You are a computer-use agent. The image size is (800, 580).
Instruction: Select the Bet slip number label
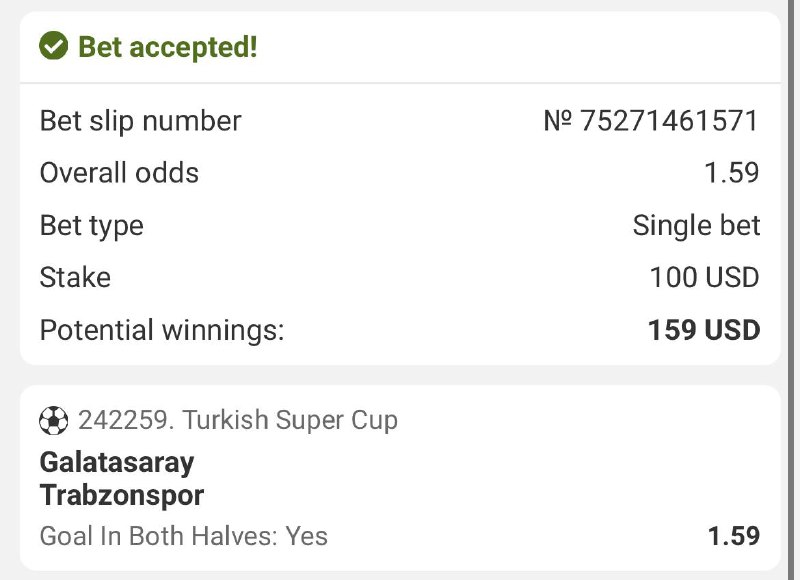[140, 121]
